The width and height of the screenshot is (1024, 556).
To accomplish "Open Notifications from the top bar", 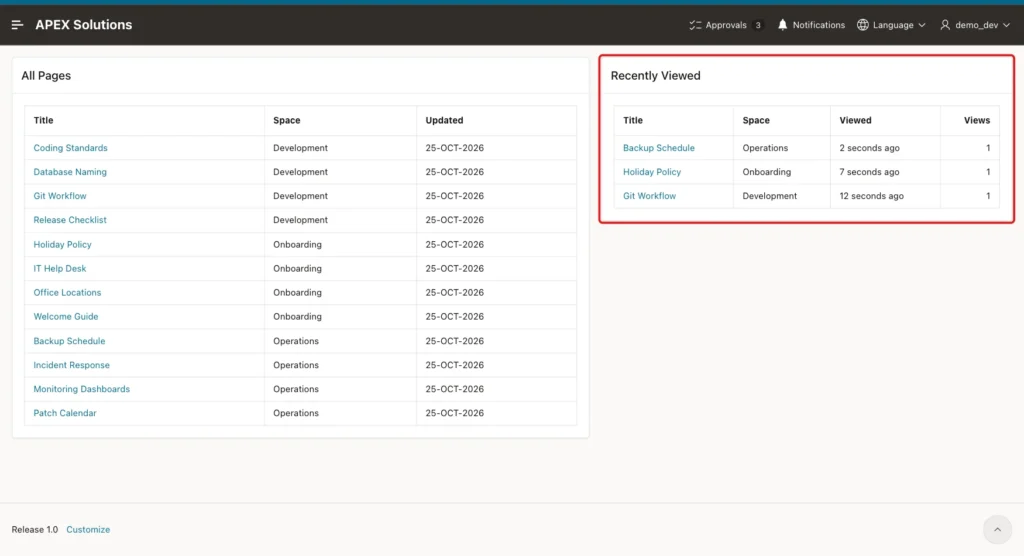I will click(819, 25).
